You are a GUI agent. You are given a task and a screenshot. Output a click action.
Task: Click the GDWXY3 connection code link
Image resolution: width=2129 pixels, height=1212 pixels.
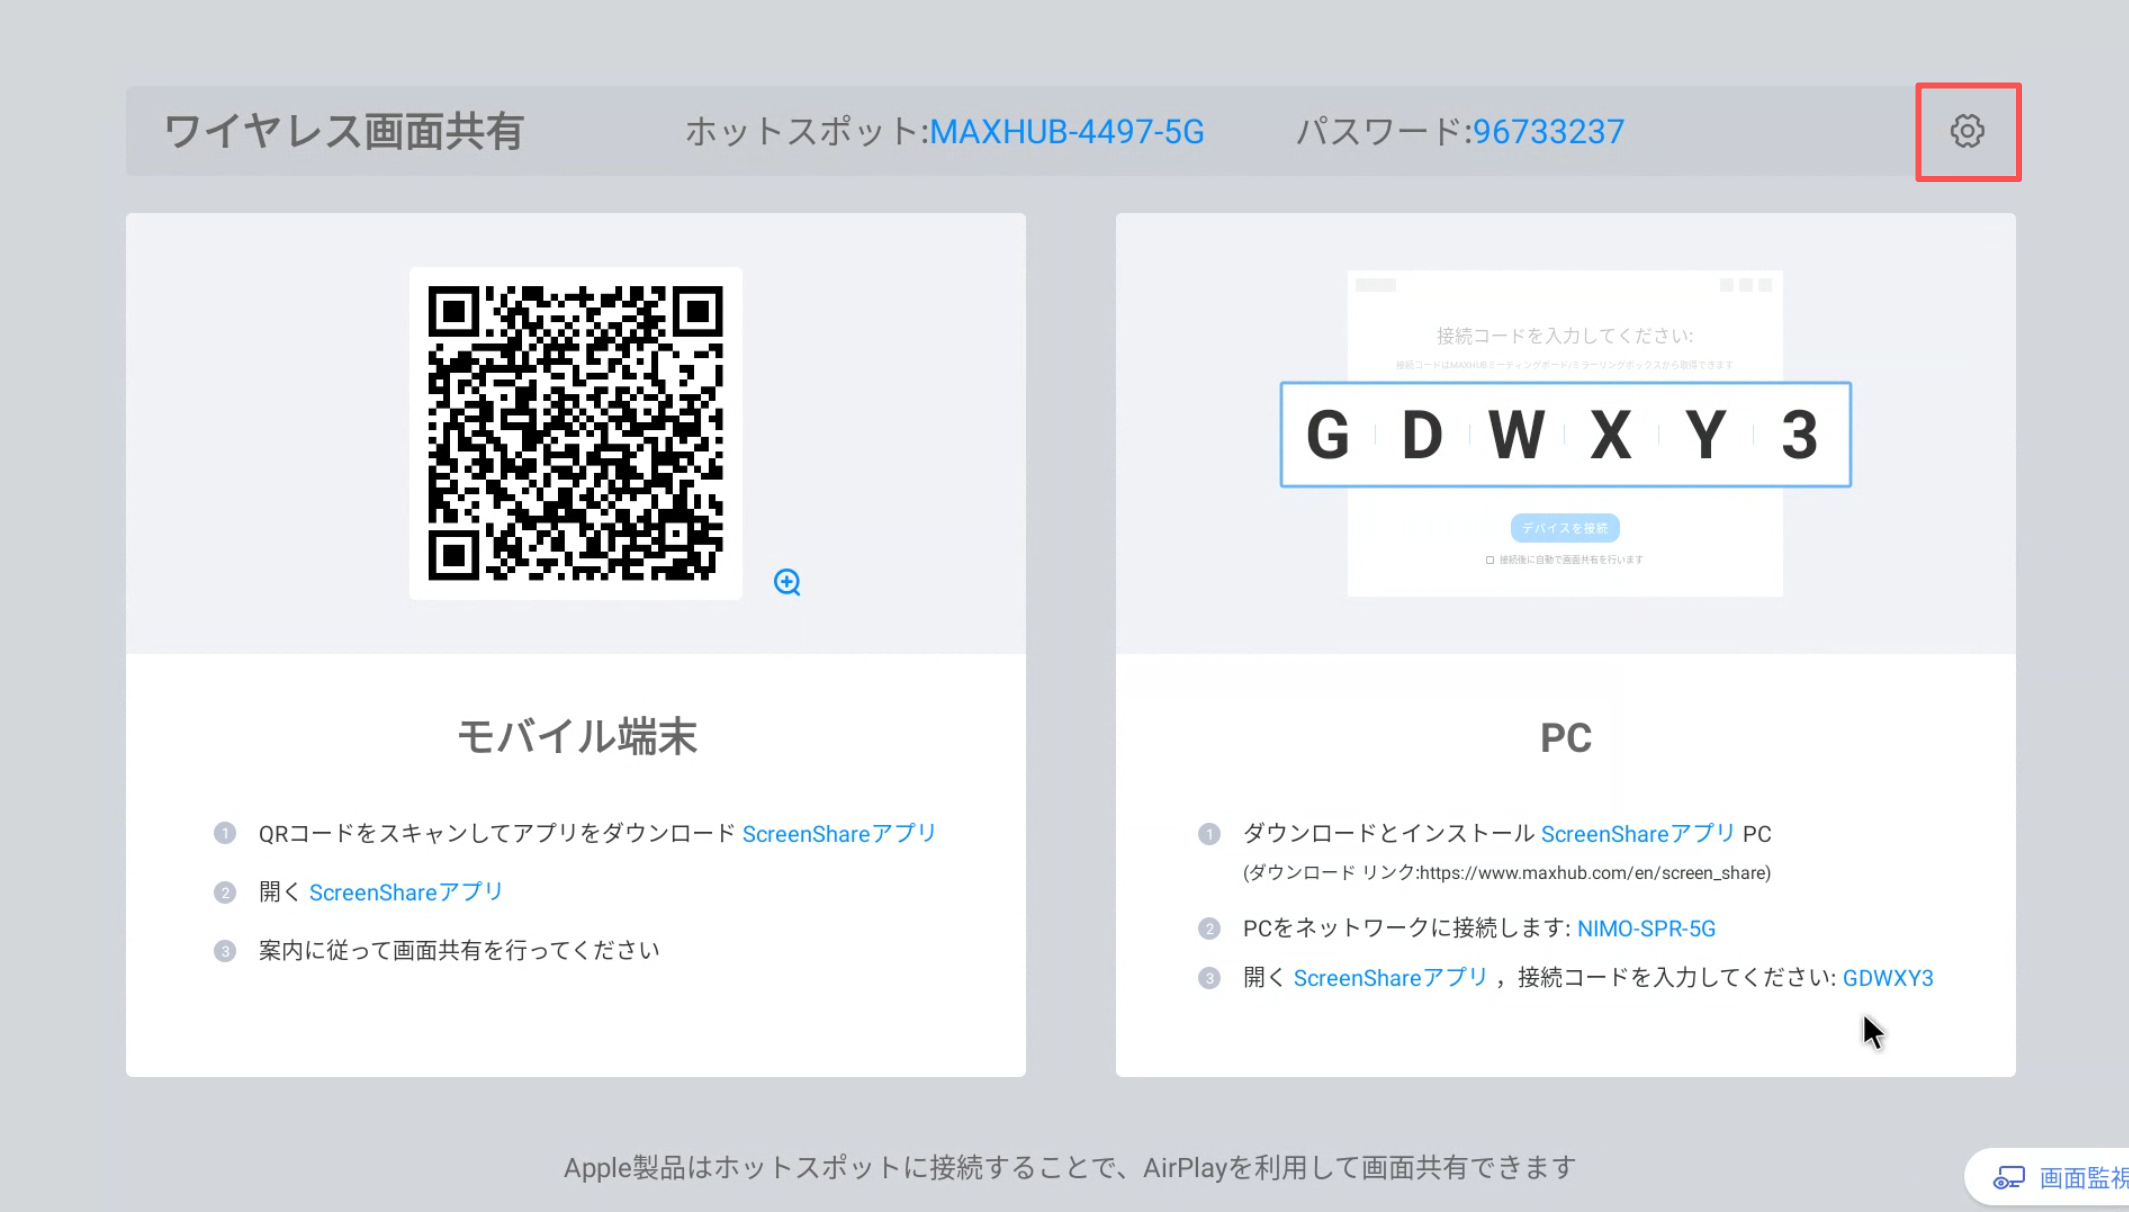[1887, 978]
